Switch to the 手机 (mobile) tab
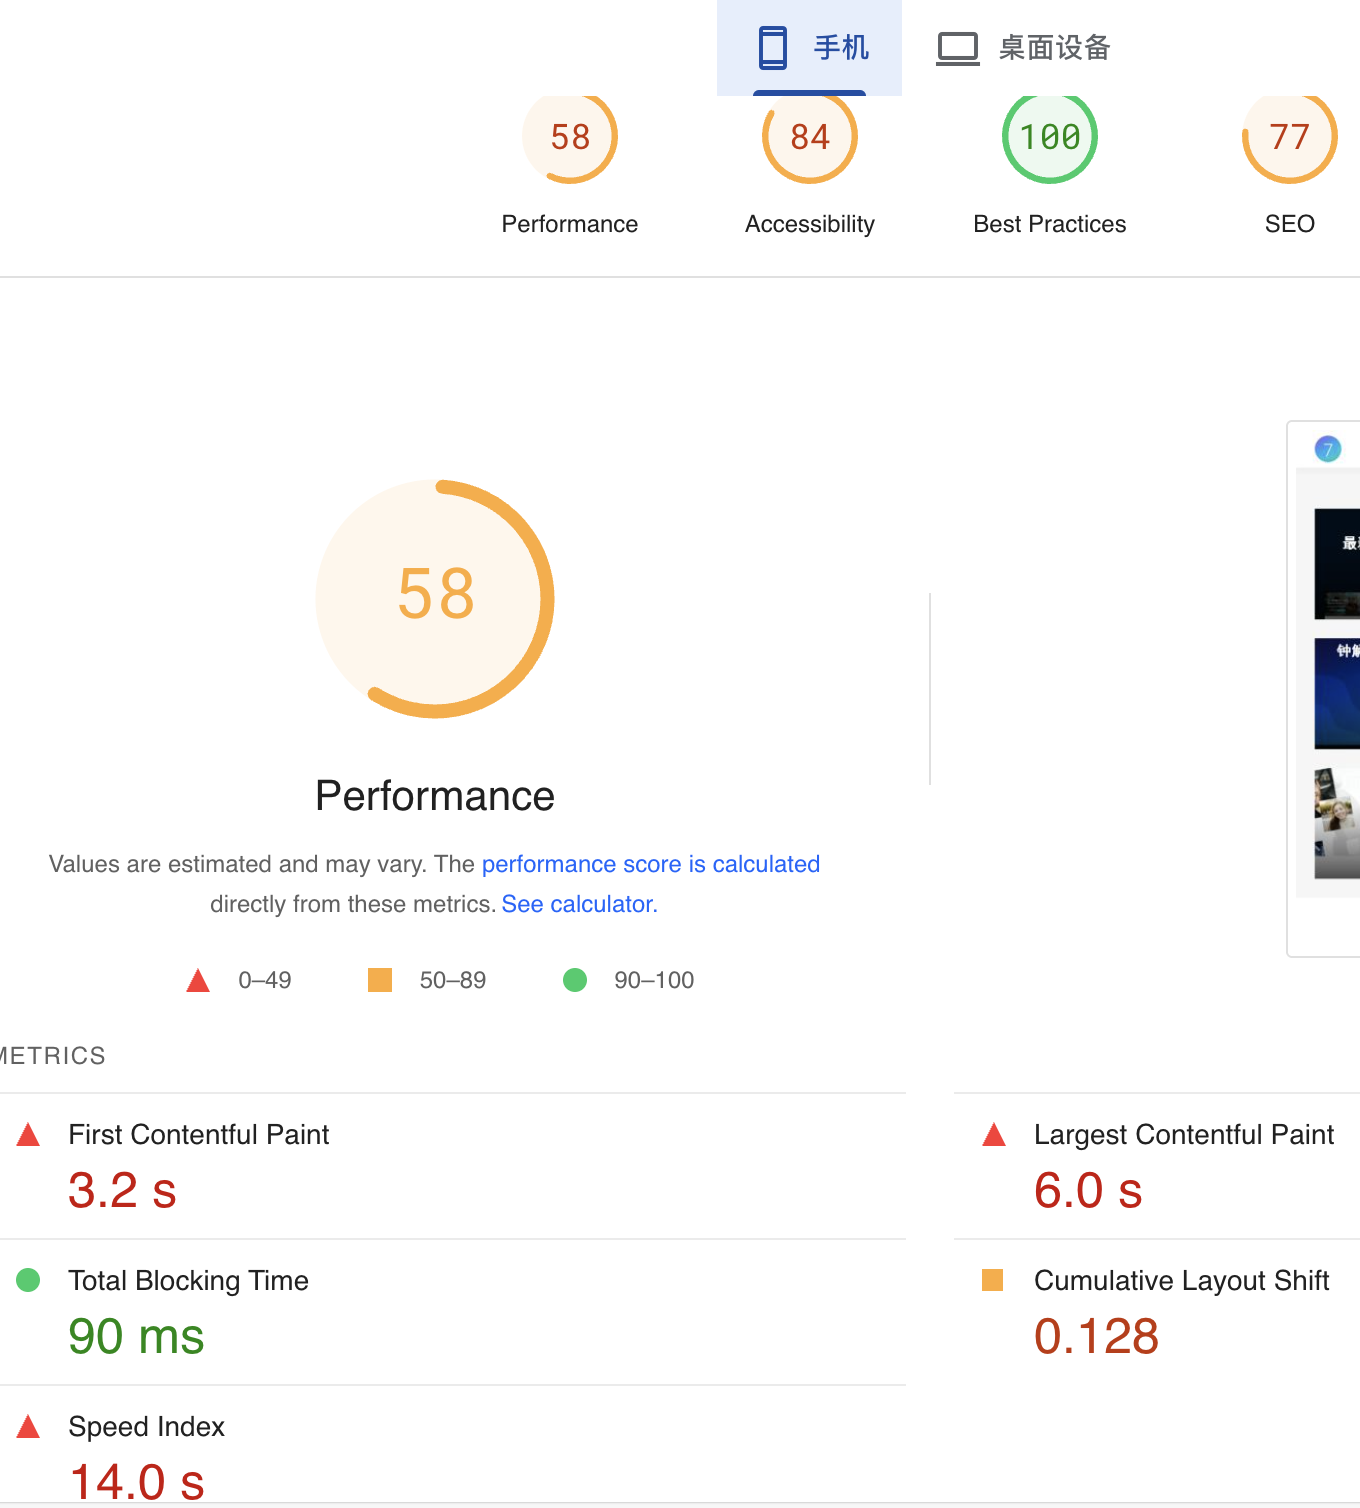 pos(810,47)
